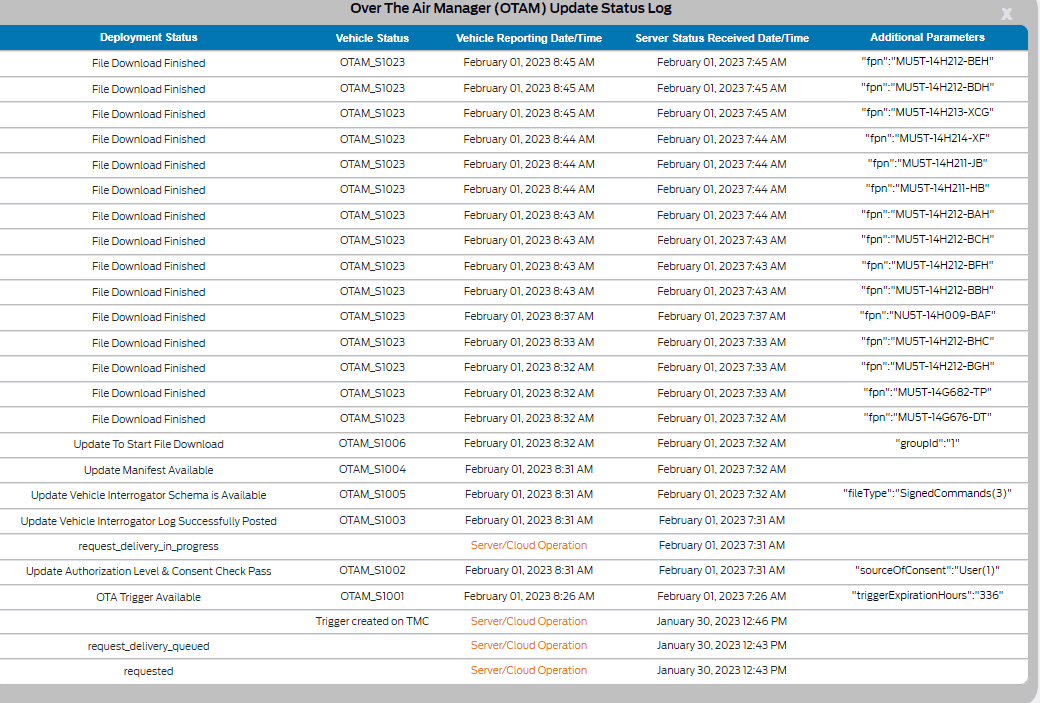The image size is (1040, 703).
Task: Click the Vehicle Reporting Date/Time header
Action: tap(528, 38)
